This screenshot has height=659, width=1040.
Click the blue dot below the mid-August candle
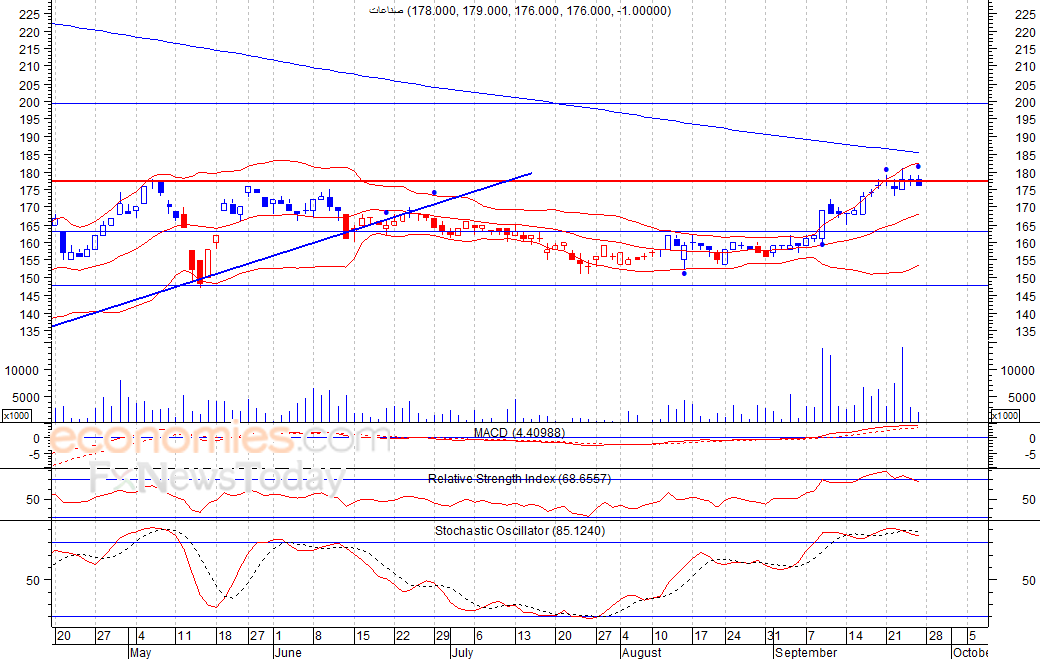[x=684, y=273]
